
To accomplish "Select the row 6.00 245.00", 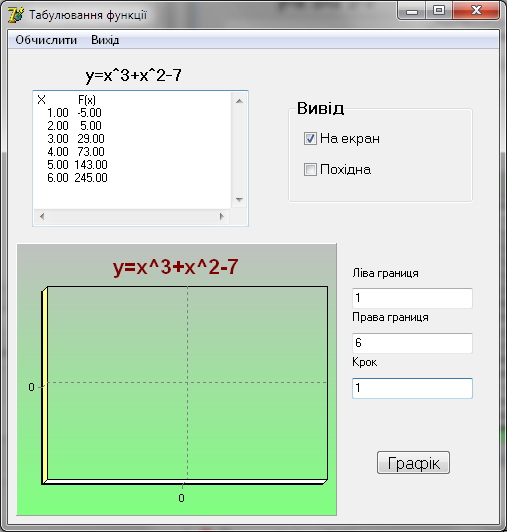I will [77, 177].
